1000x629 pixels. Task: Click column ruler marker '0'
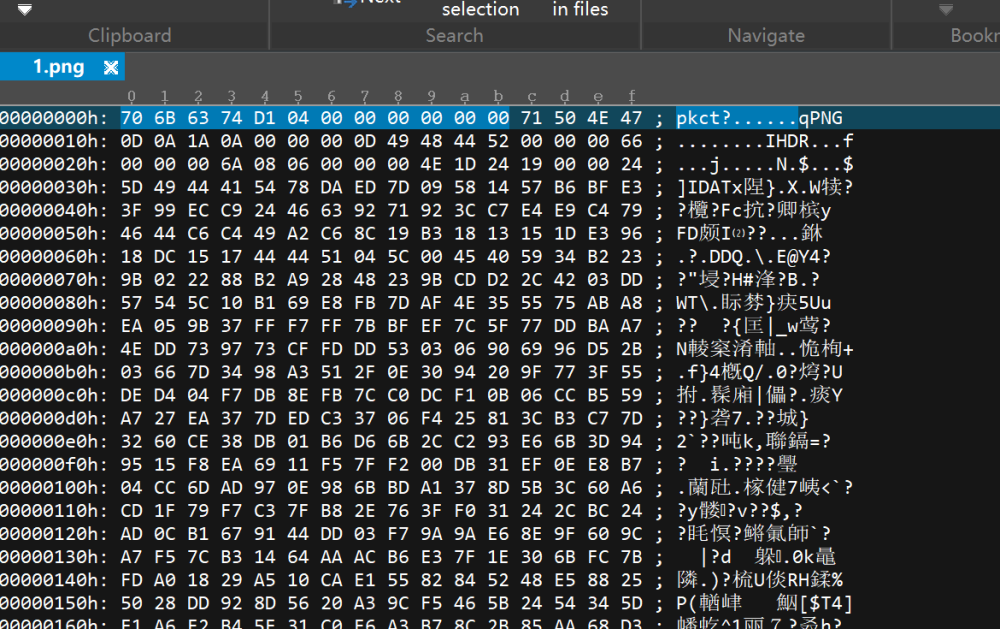coord(132,97)
